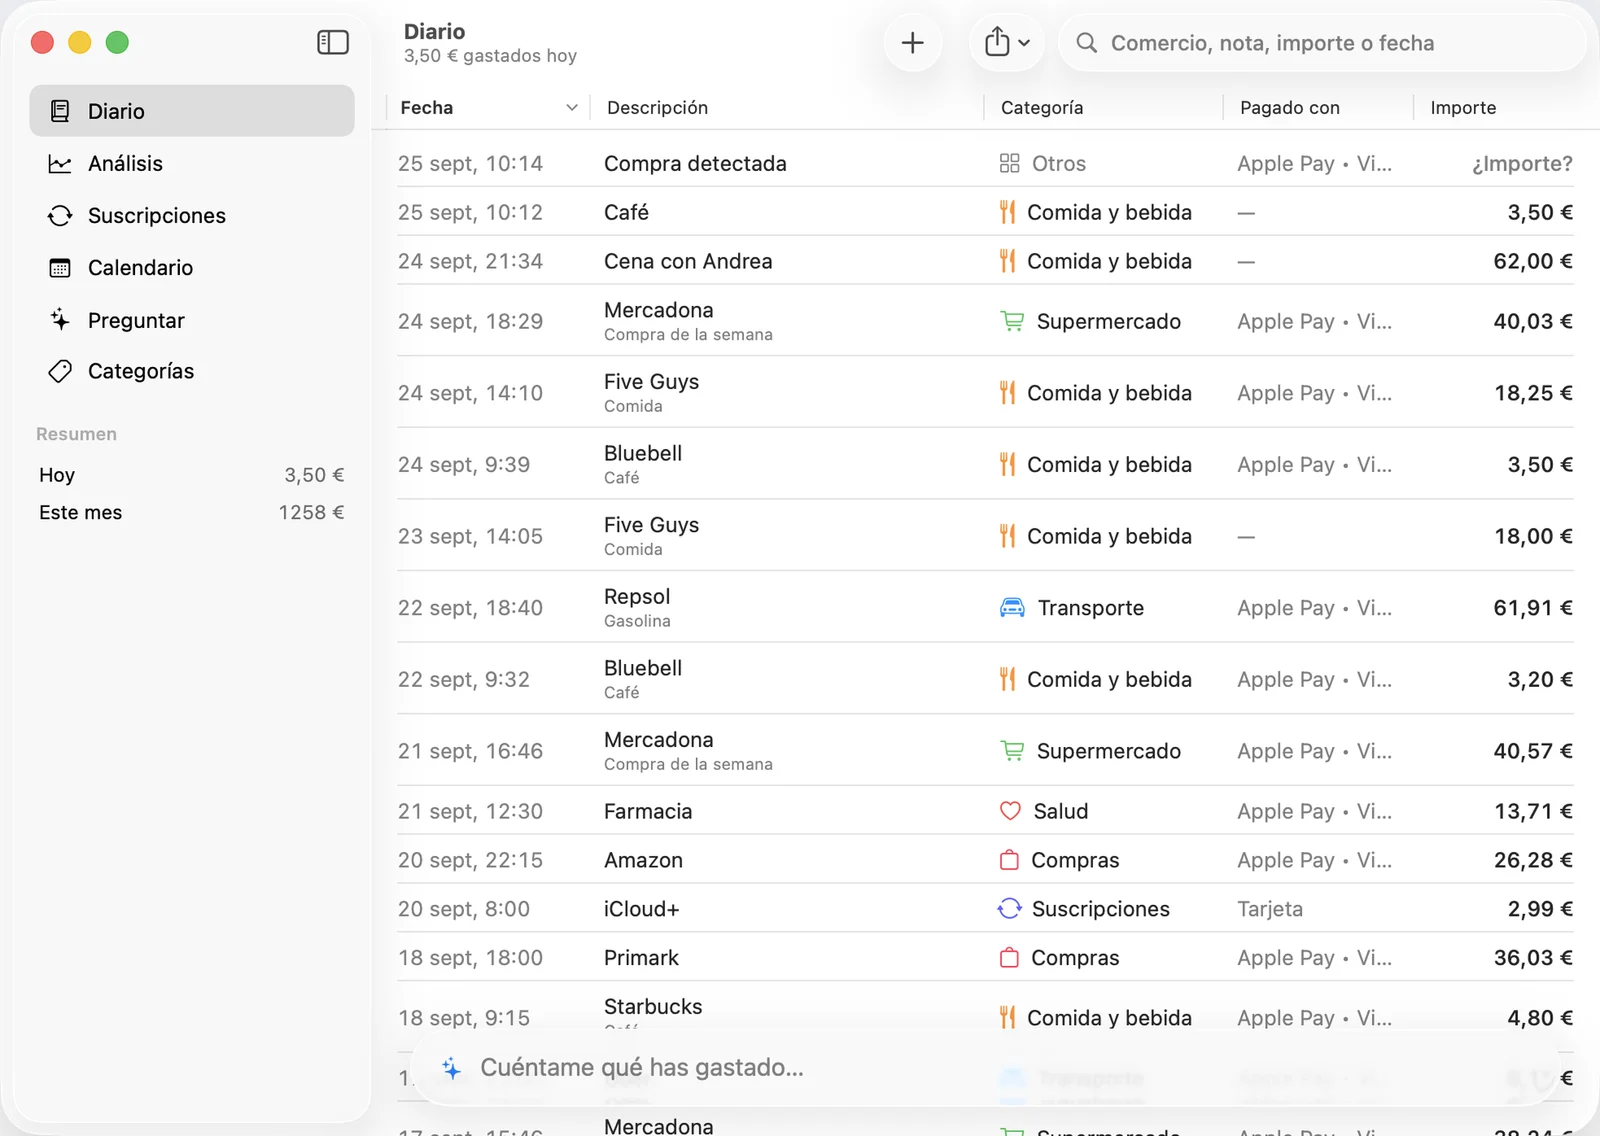Screen dimensions: 1600x1136
Task: Click the 25 sept, 10:12 date cell
Action: (x=470, y=213)
